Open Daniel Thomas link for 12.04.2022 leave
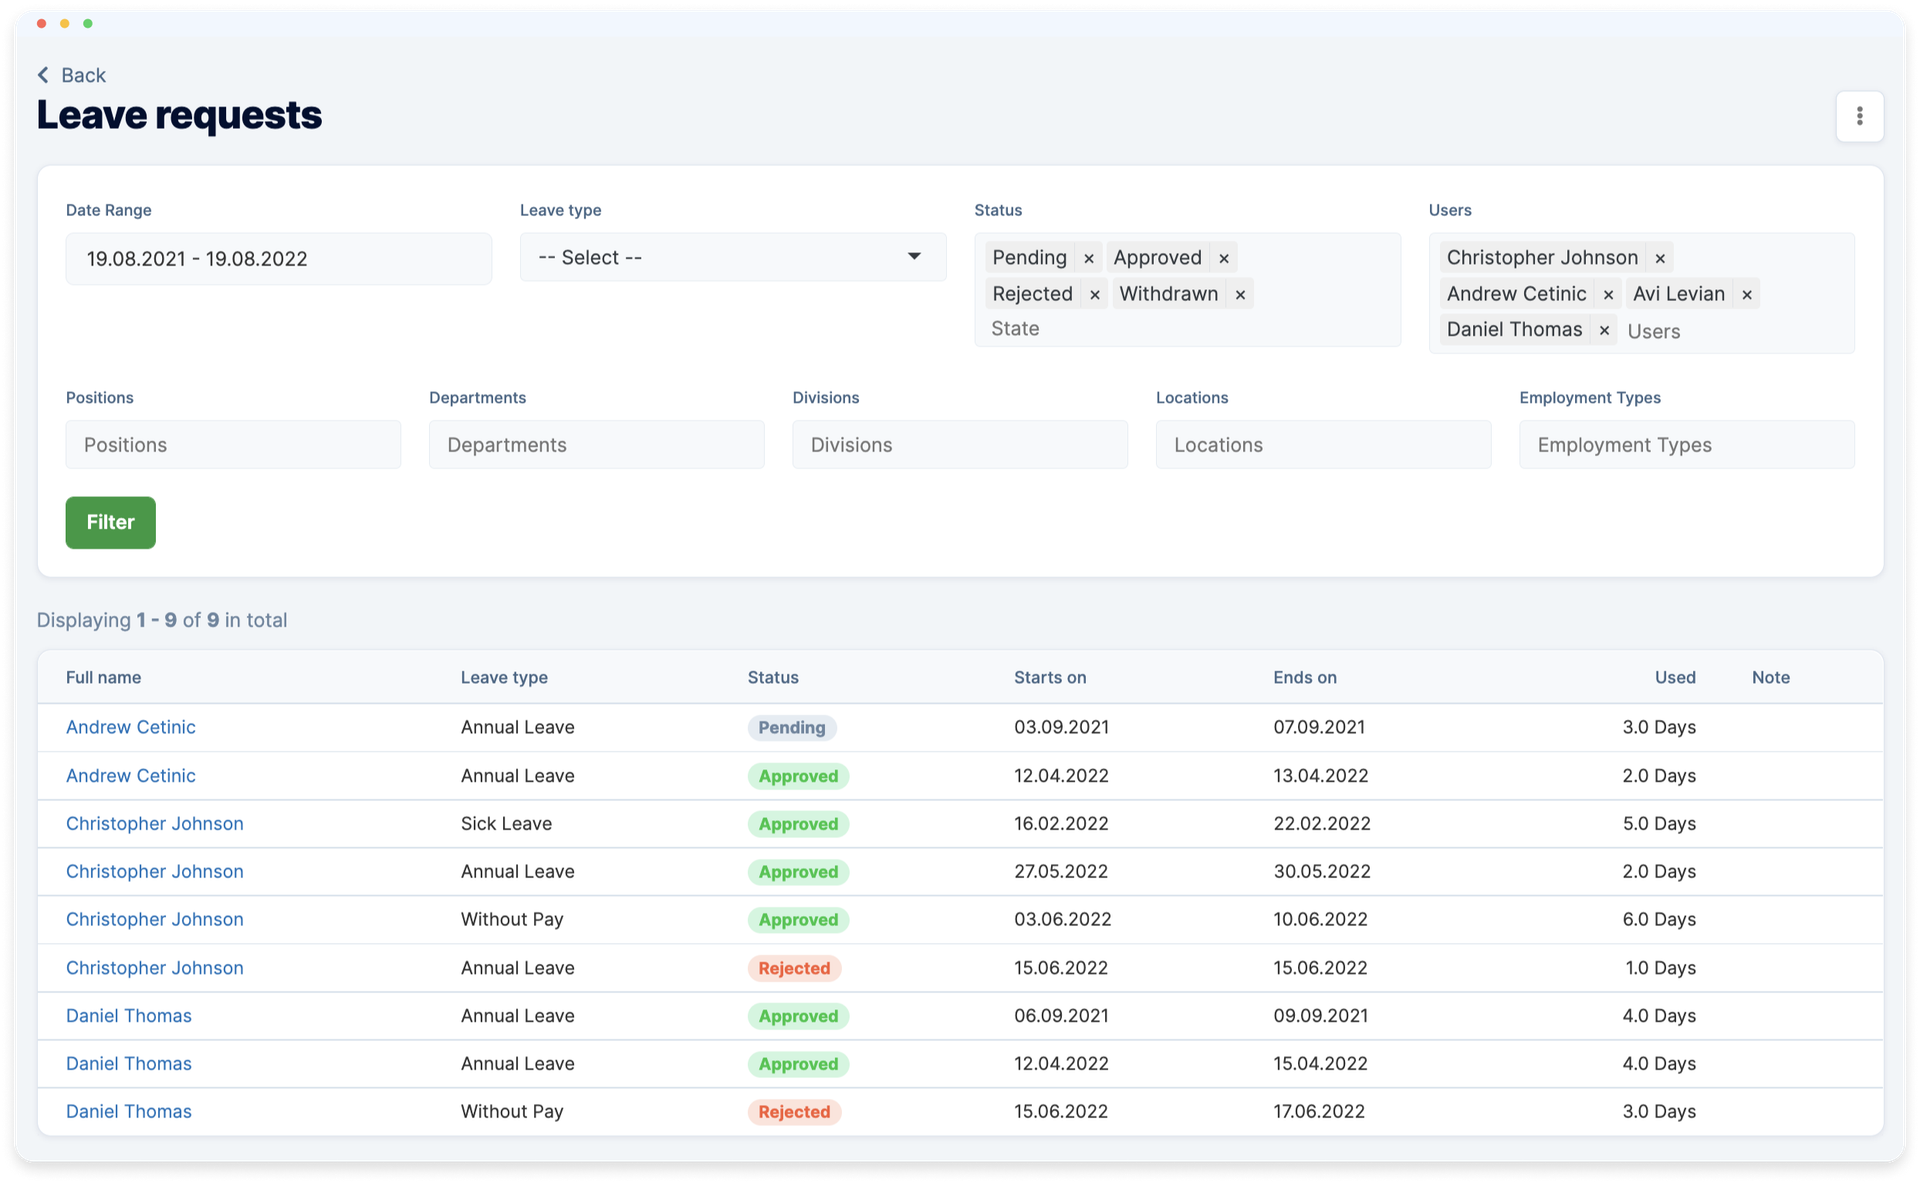Screen dimensions: 1920x1183 pos(128,1063)
